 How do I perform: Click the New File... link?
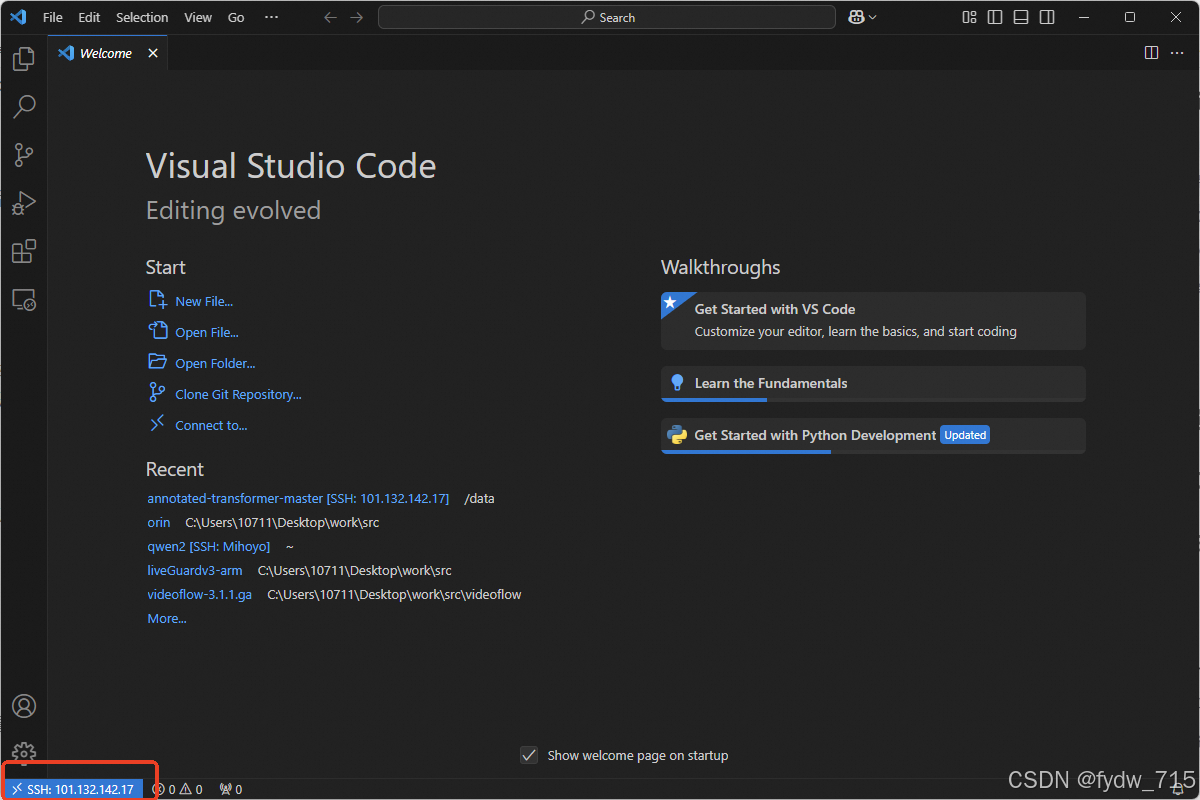click(204, 301)
